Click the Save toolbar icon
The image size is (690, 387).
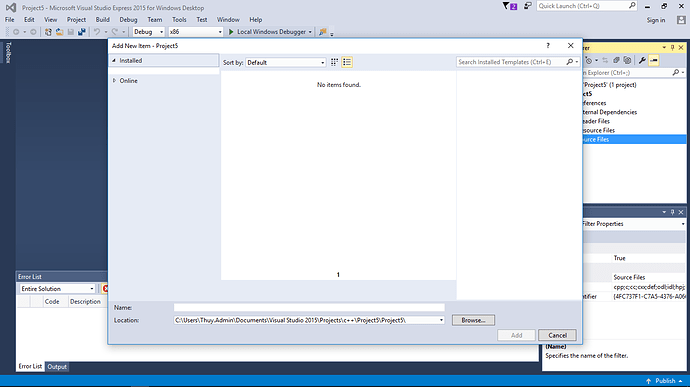[70, 32]
